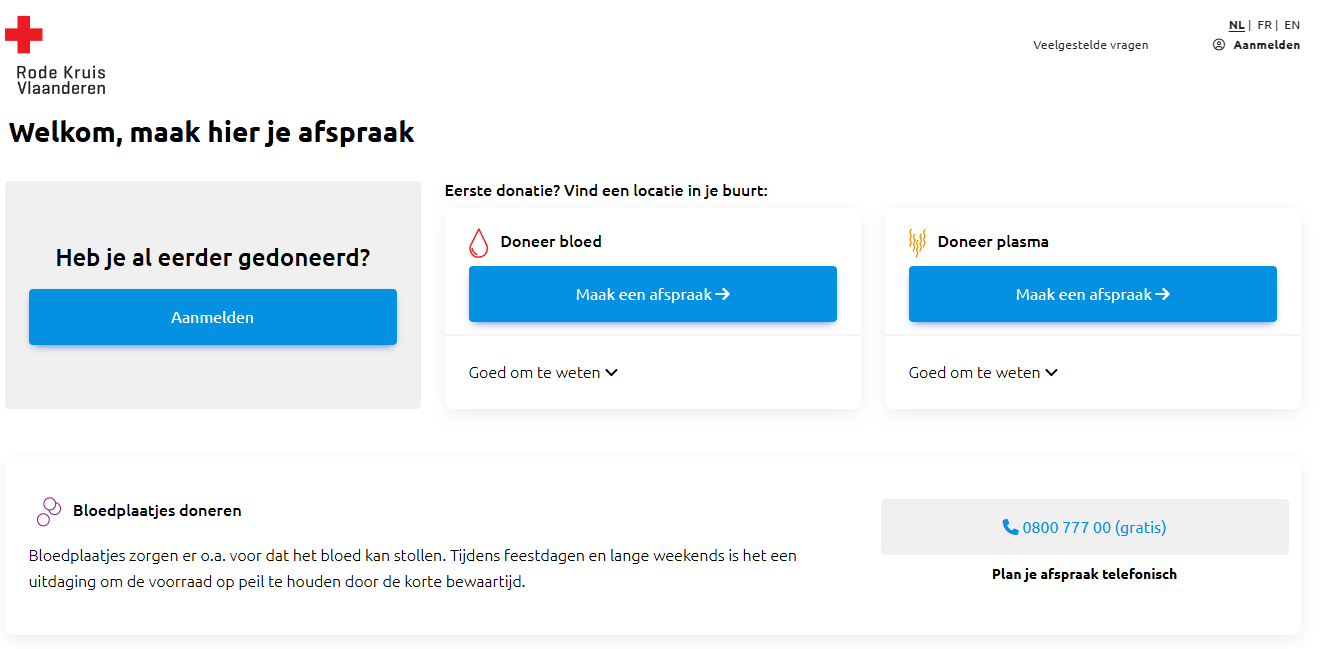Click the Rode Kruis Vlaanderen red cross logo
The image size is (1322, 649).
click(x=24, y=35)
